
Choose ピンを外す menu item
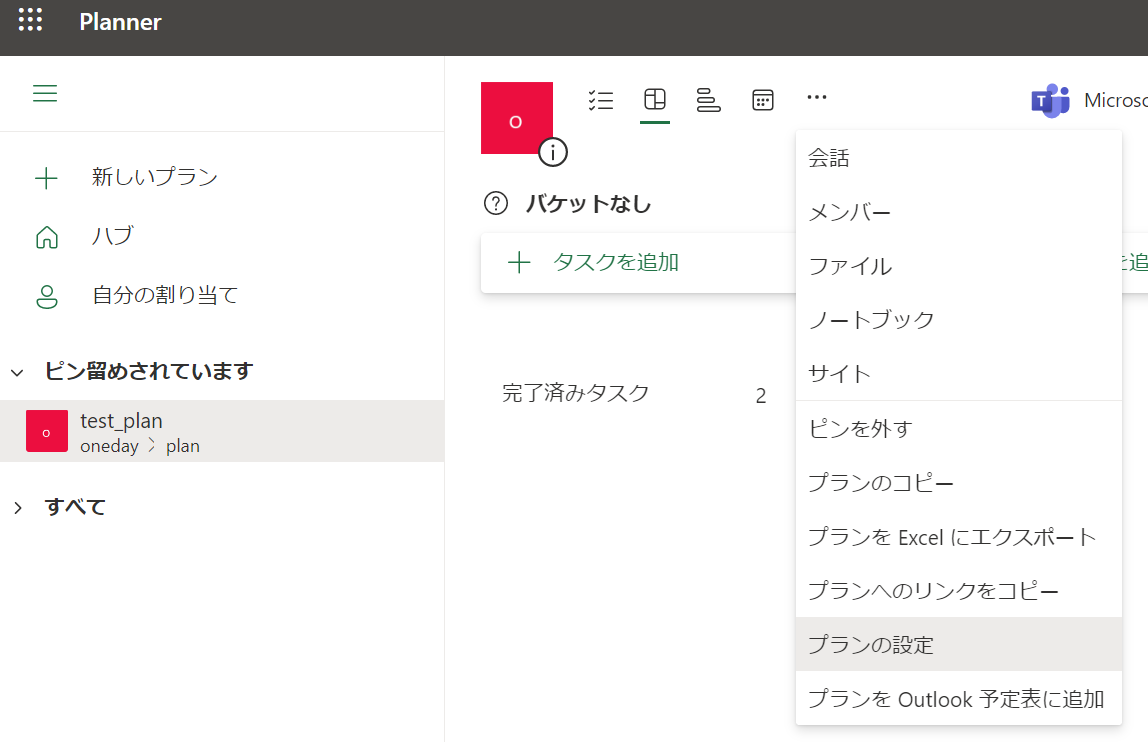coord(958,428)
